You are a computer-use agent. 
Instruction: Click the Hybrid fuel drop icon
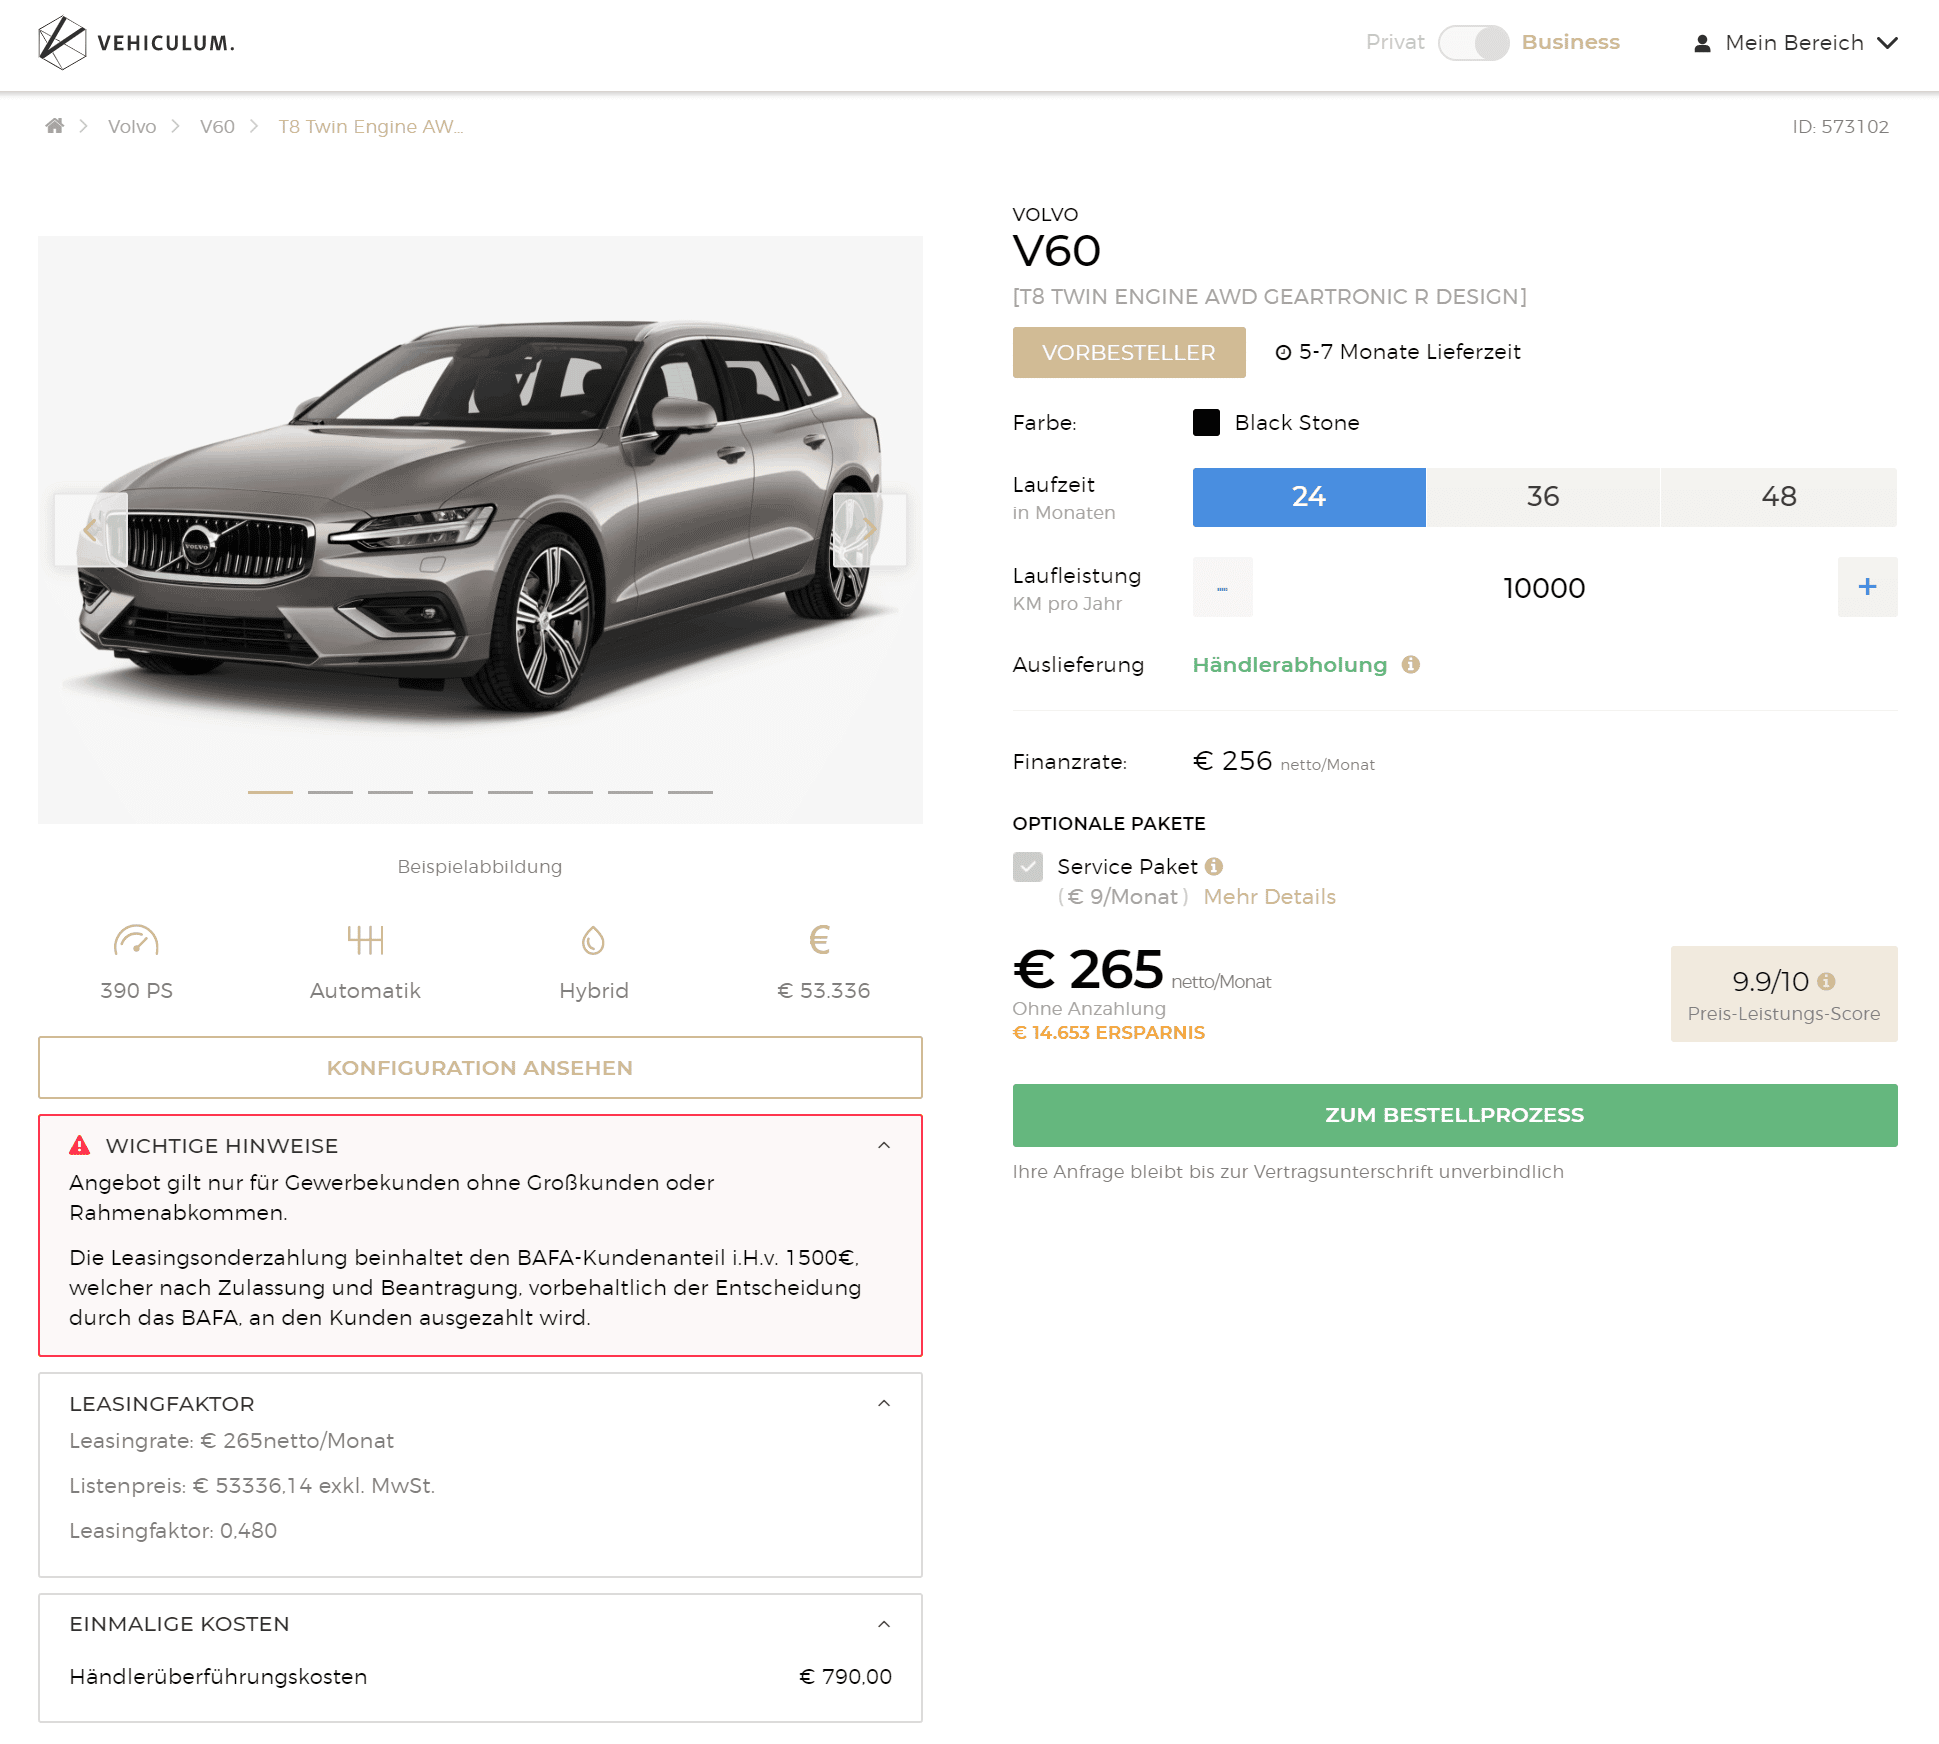(594, 940)
